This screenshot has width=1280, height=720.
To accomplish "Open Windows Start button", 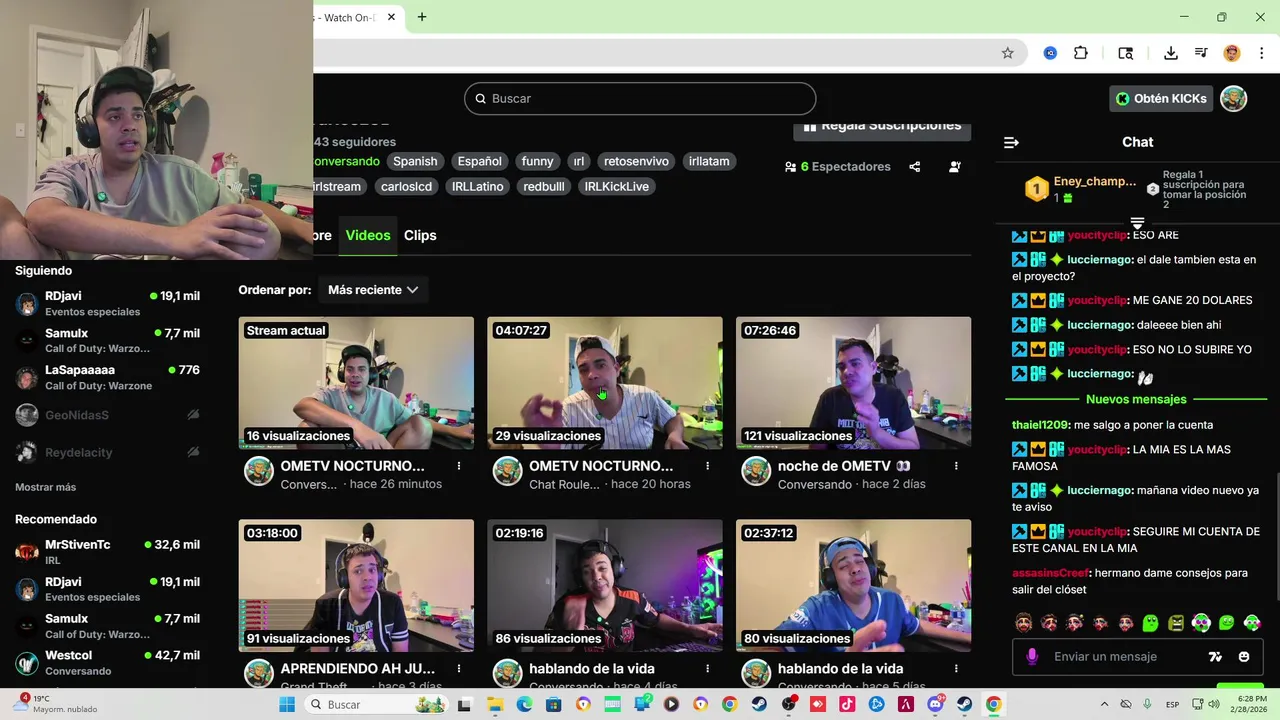I will 287,704.
